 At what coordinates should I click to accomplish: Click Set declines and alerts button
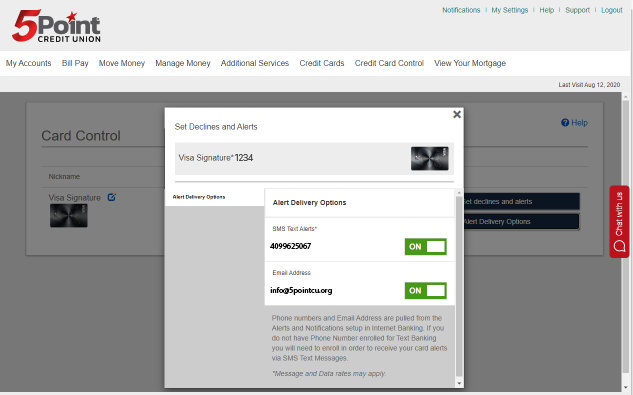click(x=521, y=202)
